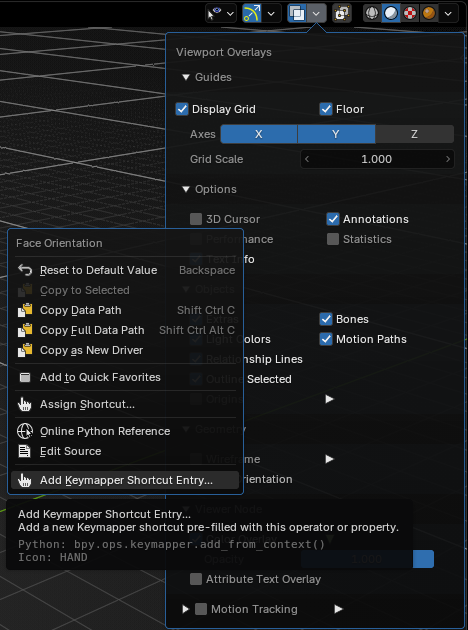Viewport: 468px width, 630px height.
Task: Open the Origins options popover arrow
Action: (x=330, y=399)
